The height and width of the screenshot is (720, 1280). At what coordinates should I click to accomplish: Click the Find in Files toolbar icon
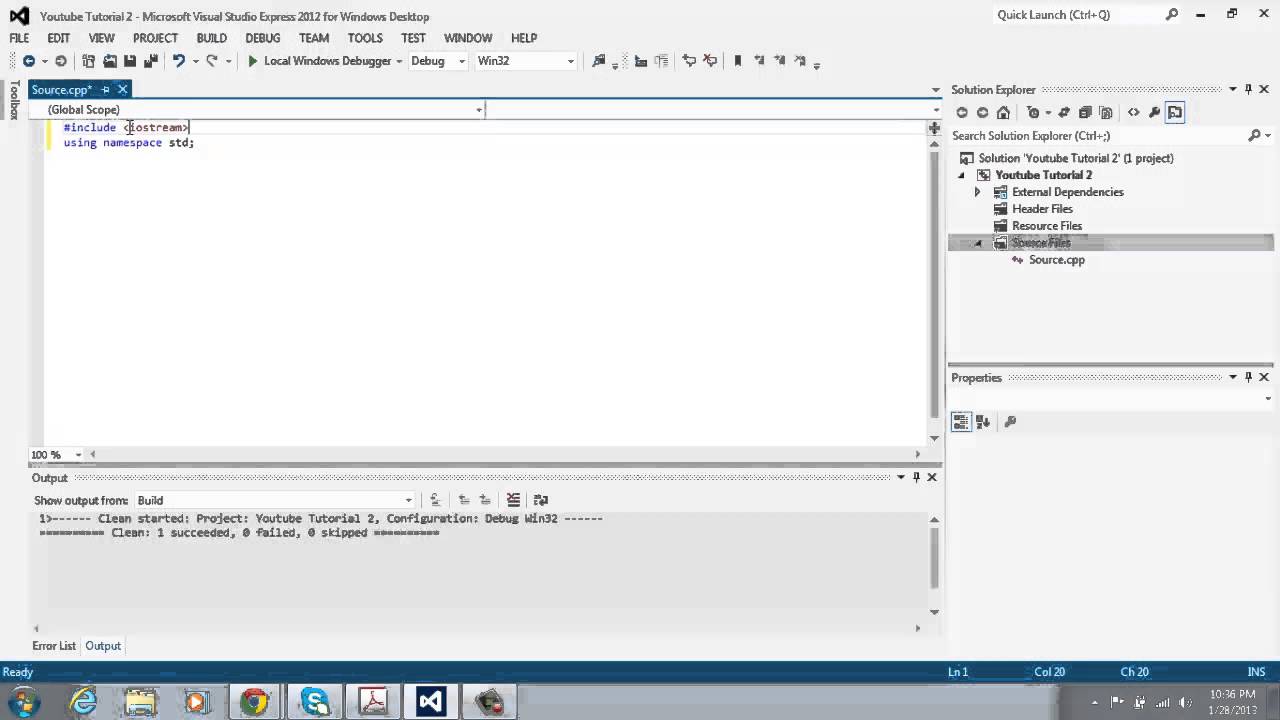599,61
